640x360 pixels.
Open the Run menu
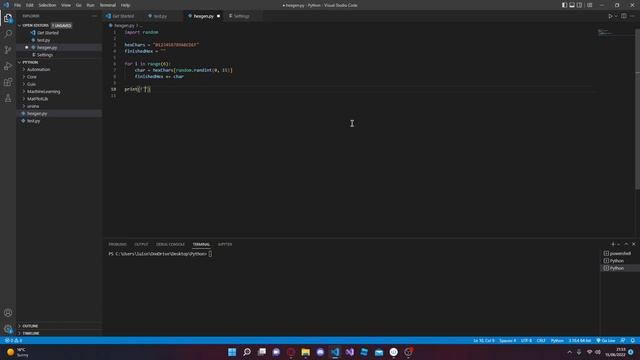click(x=91, y=5)
